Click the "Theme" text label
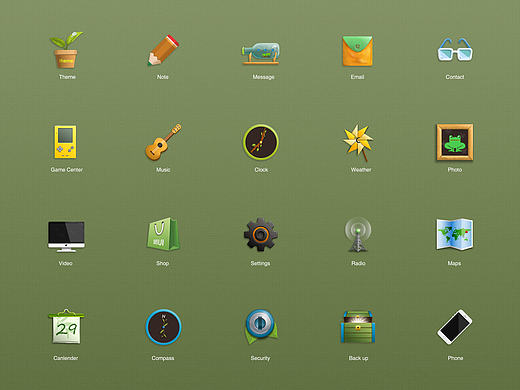The width and height of the screenshot is (520, 390). (x=67, y=77)
